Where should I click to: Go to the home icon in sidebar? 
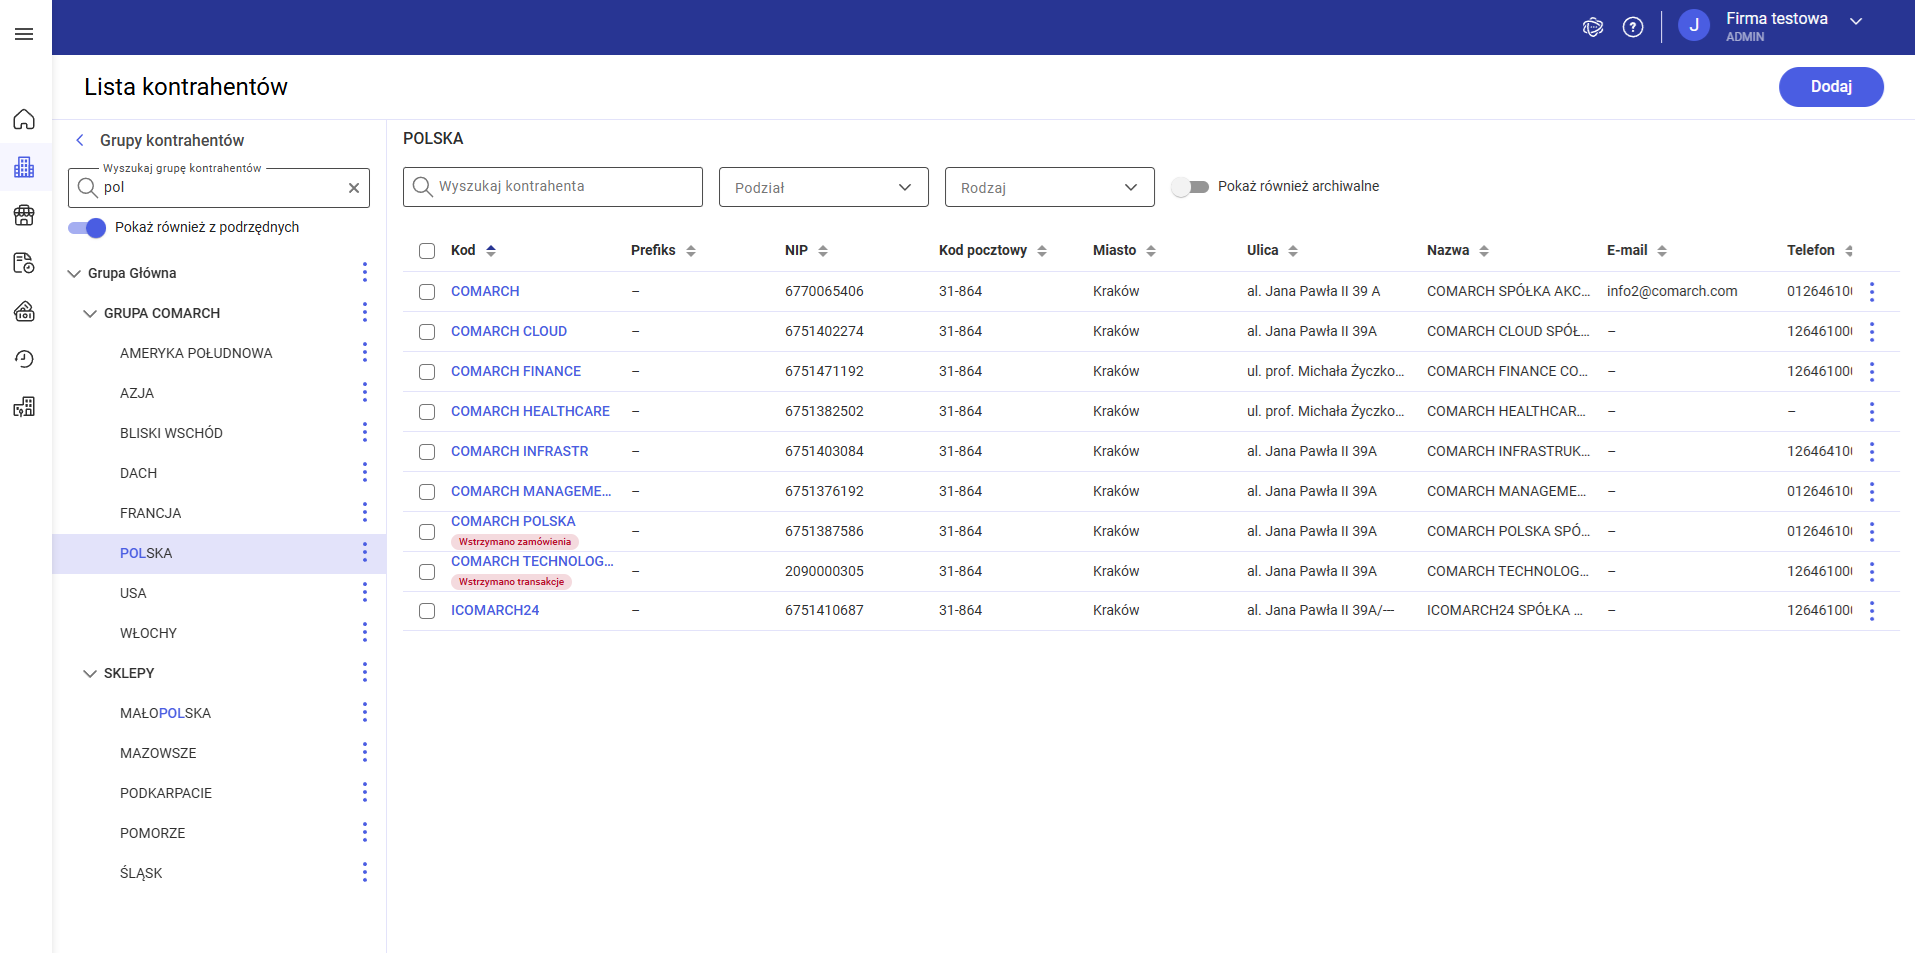(x=24, y=120)
